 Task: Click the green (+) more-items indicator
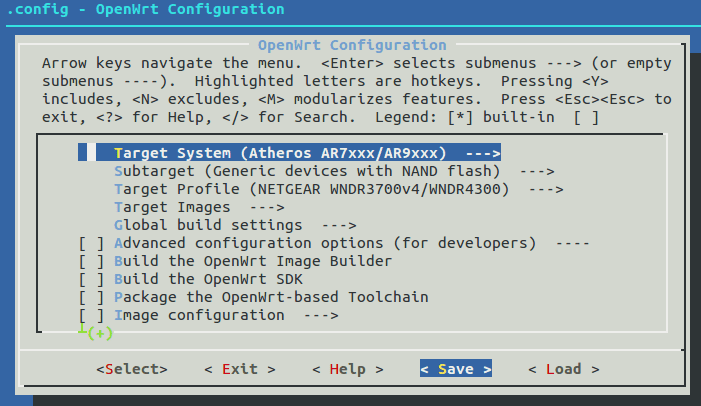[100, 334]
